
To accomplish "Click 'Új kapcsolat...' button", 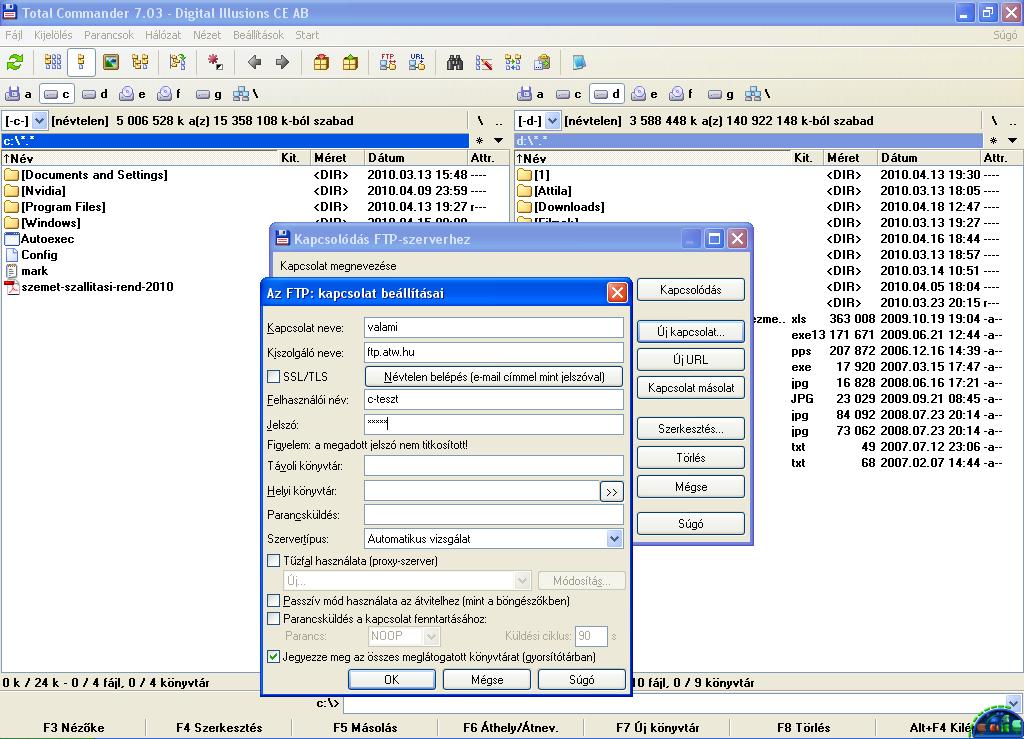I will click(x=690, y=332).
